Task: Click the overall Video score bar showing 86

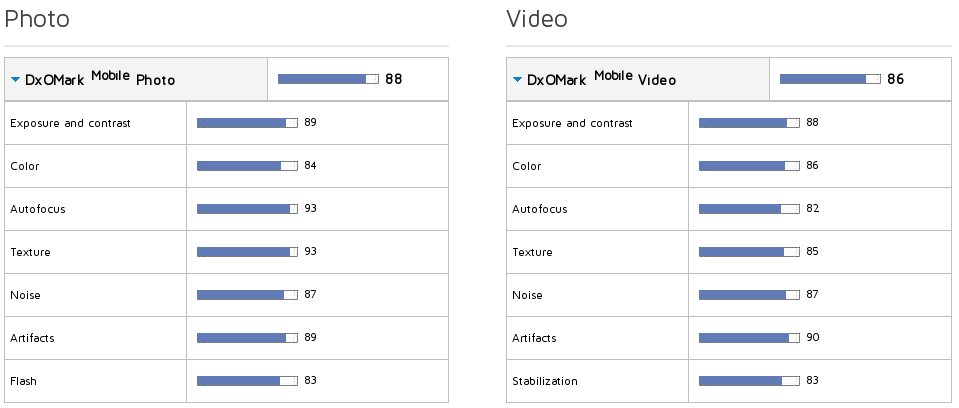Action: point(831,79)
